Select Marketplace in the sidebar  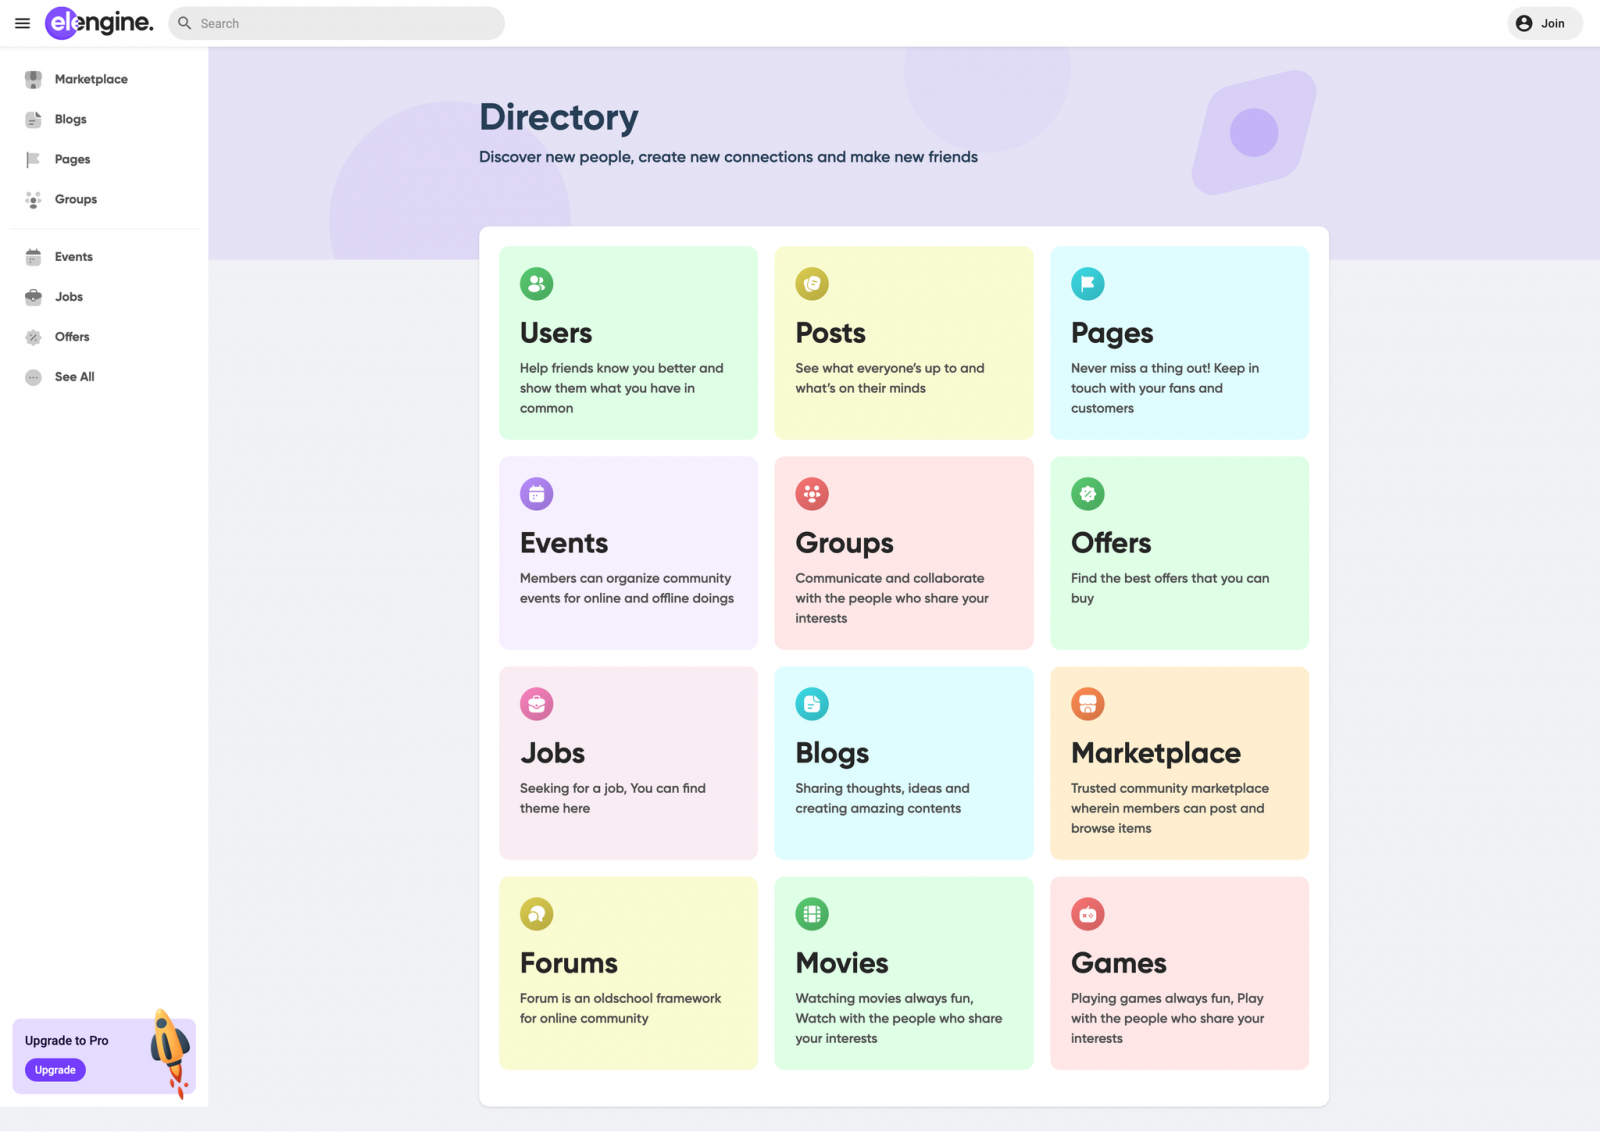pyautogui.click(x=91, y=79)
